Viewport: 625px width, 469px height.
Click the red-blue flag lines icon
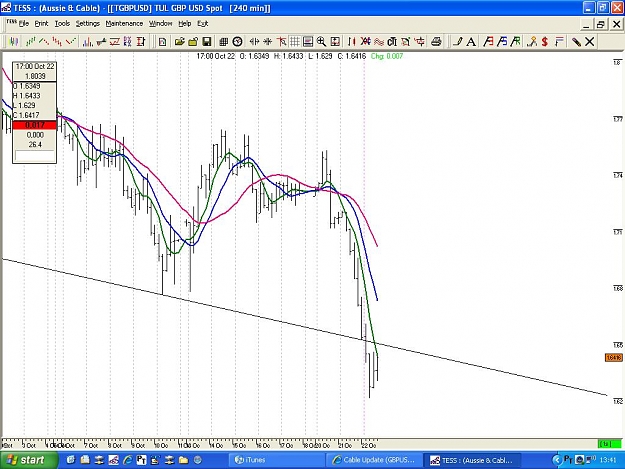coord(559,41)
